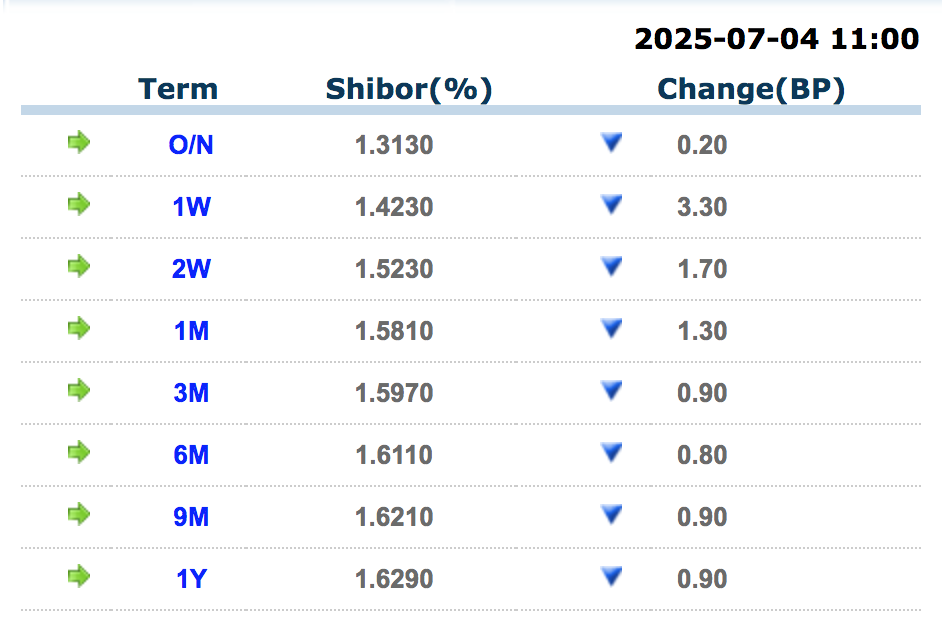Screen dimensions: 942x638
Task: Click the green arrow beside 9M
Action: point(79,515)
